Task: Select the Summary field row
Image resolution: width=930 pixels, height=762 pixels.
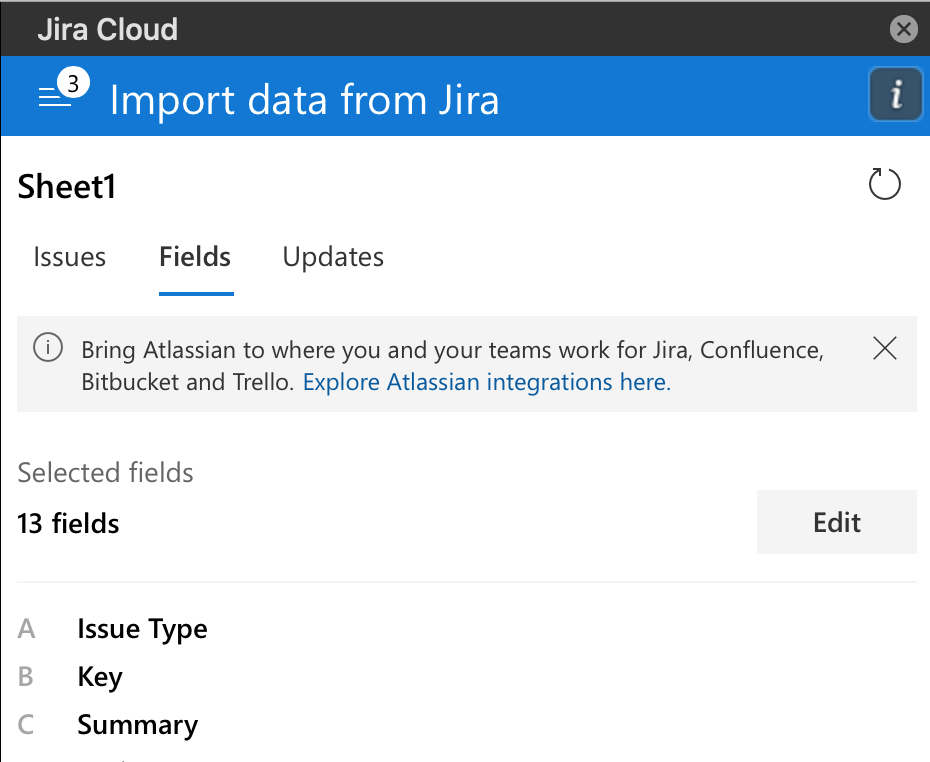Action: [x=137, y=725]
